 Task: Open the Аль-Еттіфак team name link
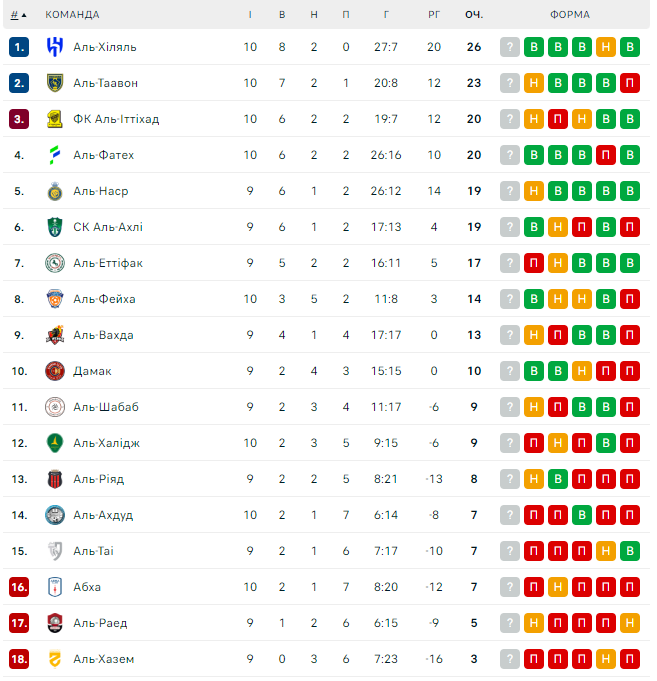coord(108,263)
